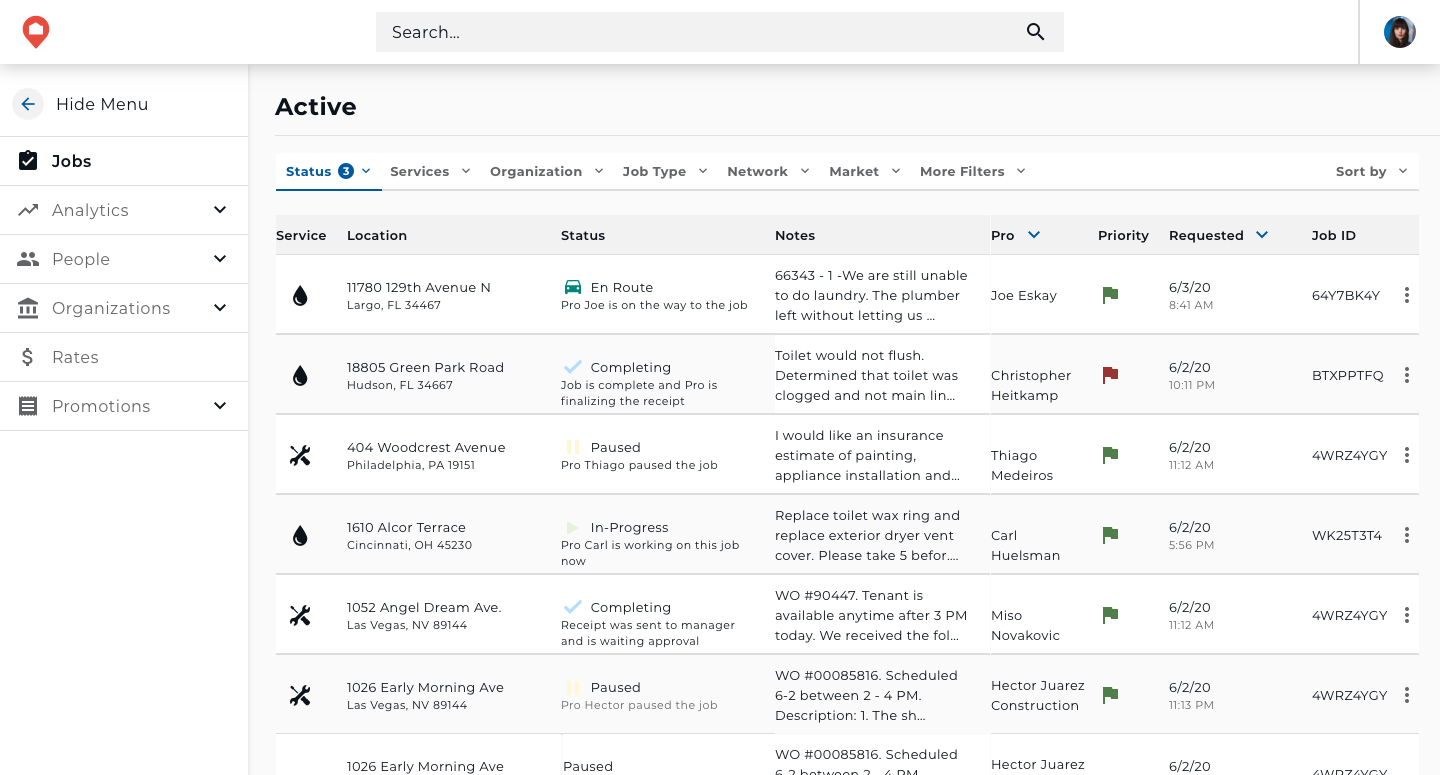1440x775 pixels.
Task: Open the Job Type filter dropdown
Action: coord(665,171)
